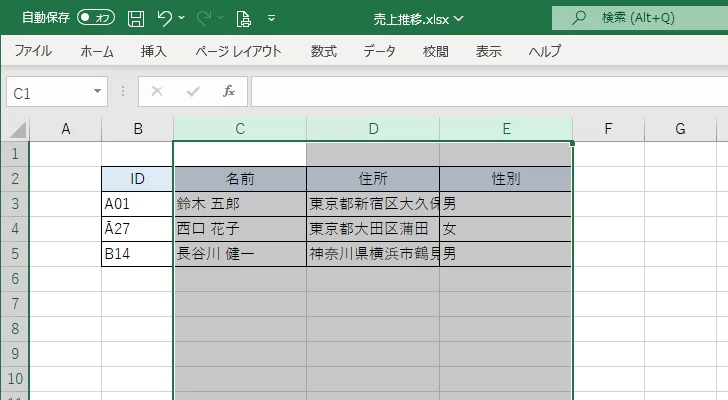Select address cell 東京都大田区蒲田
Image resolution: width=728 pixels, height=400 pixels.
tap(373, 229)
